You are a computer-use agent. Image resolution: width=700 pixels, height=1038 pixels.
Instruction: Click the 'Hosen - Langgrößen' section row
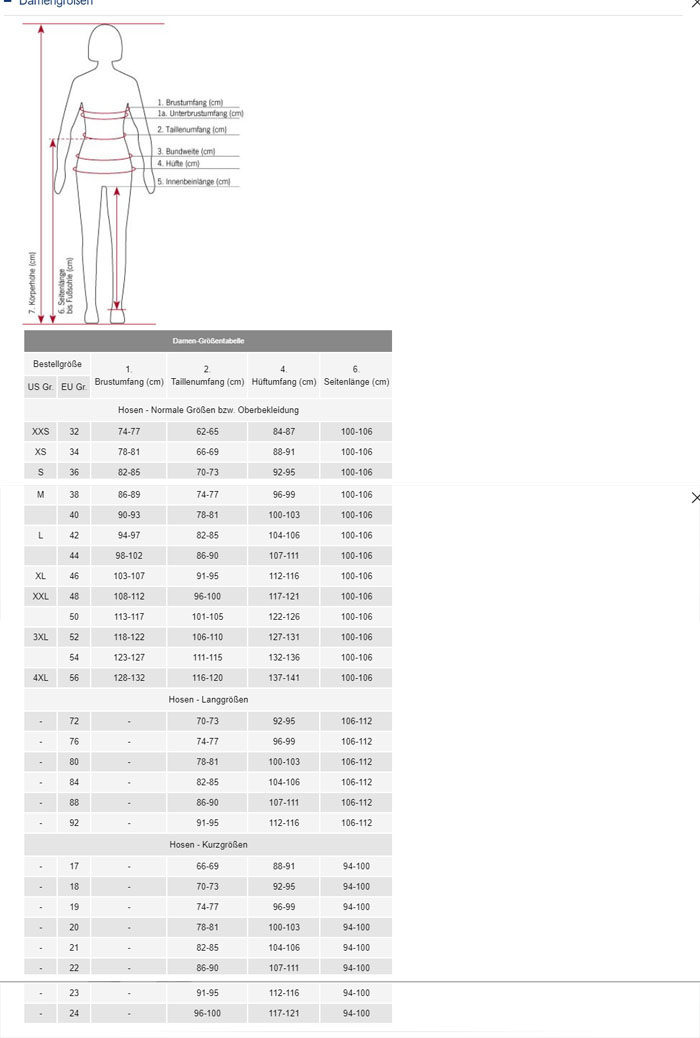pos(208,699)
